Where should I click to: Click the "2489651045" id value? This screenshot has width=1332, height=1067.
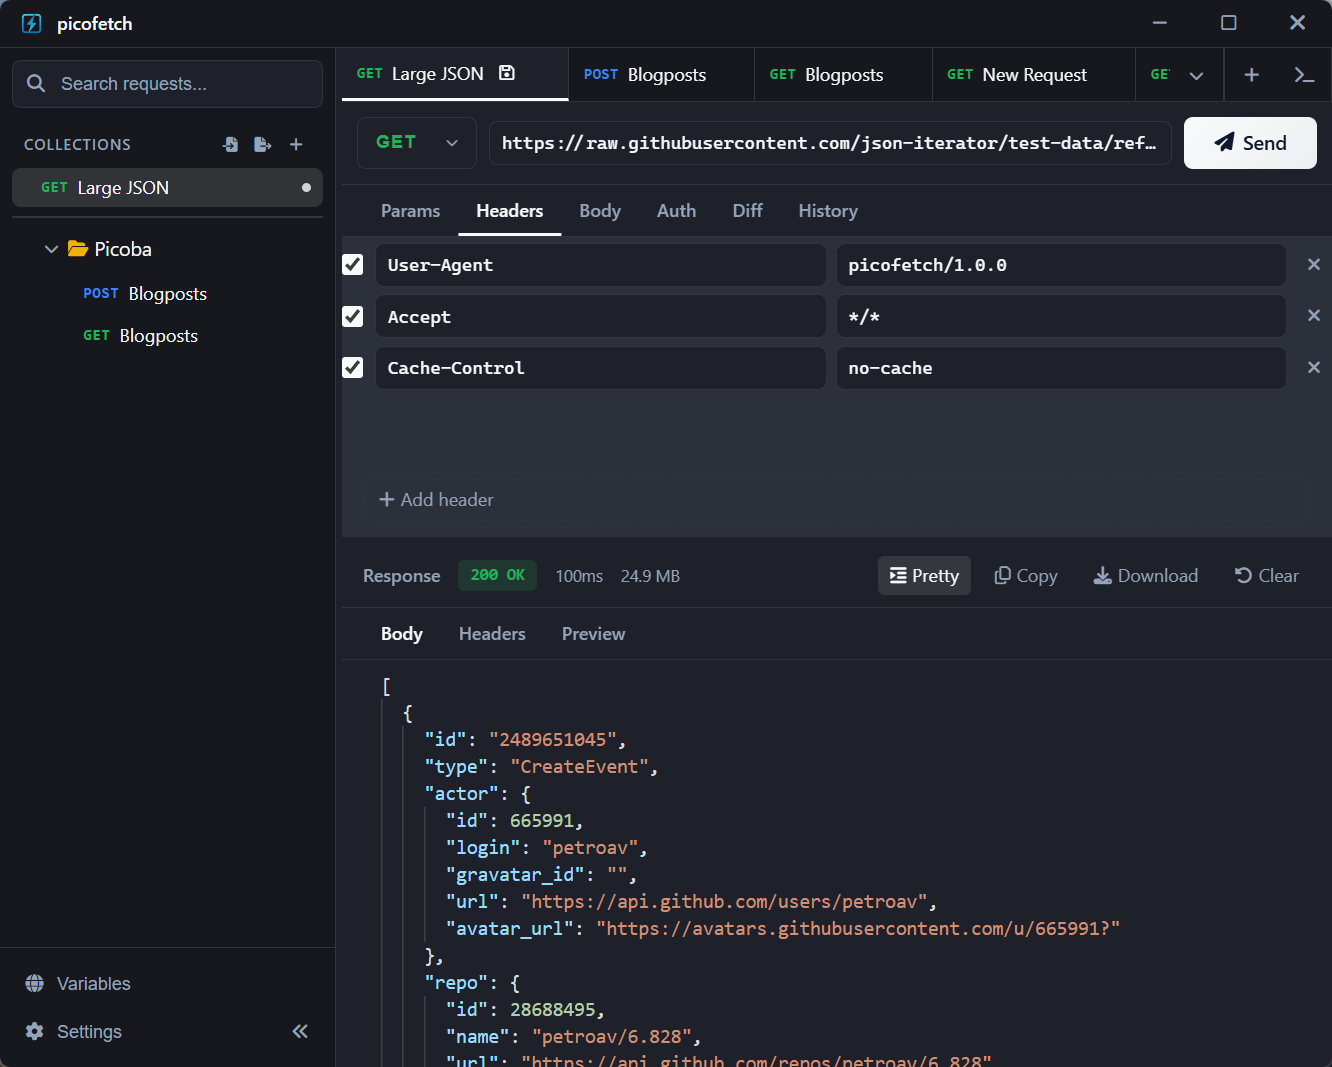[553, 740]
